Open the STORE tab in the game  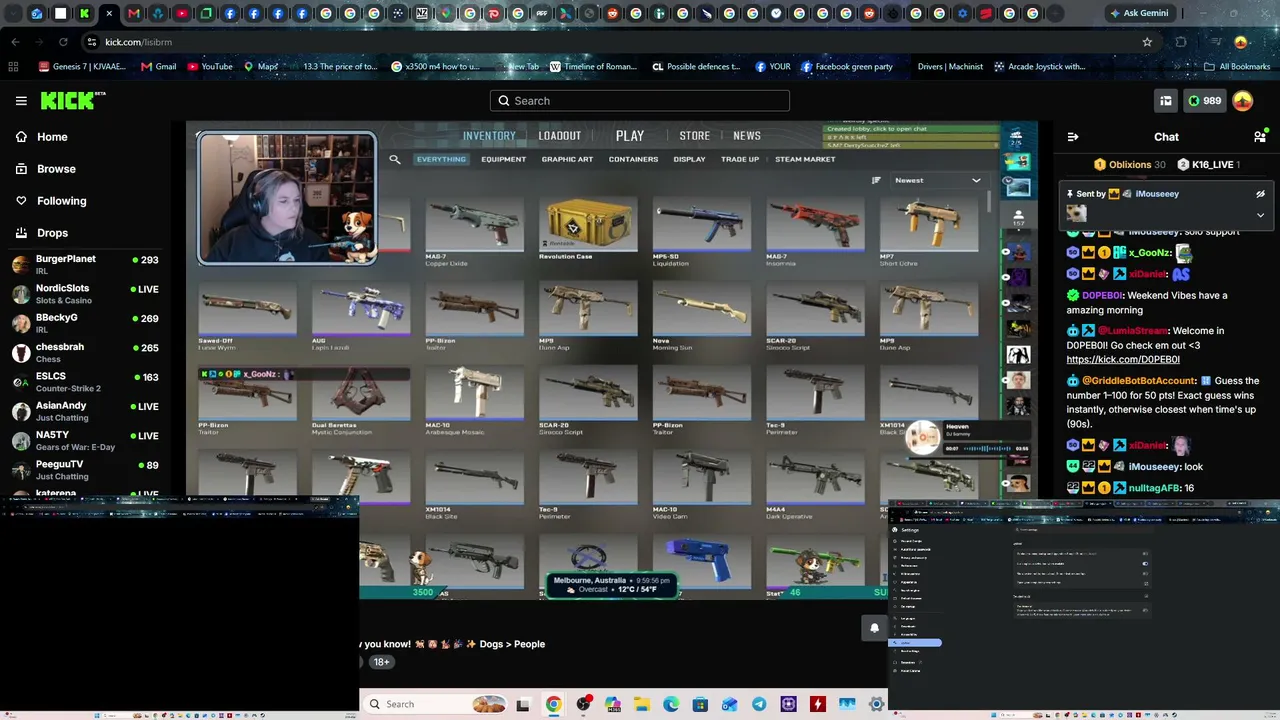pyautogui.click(x=695, y=136)
